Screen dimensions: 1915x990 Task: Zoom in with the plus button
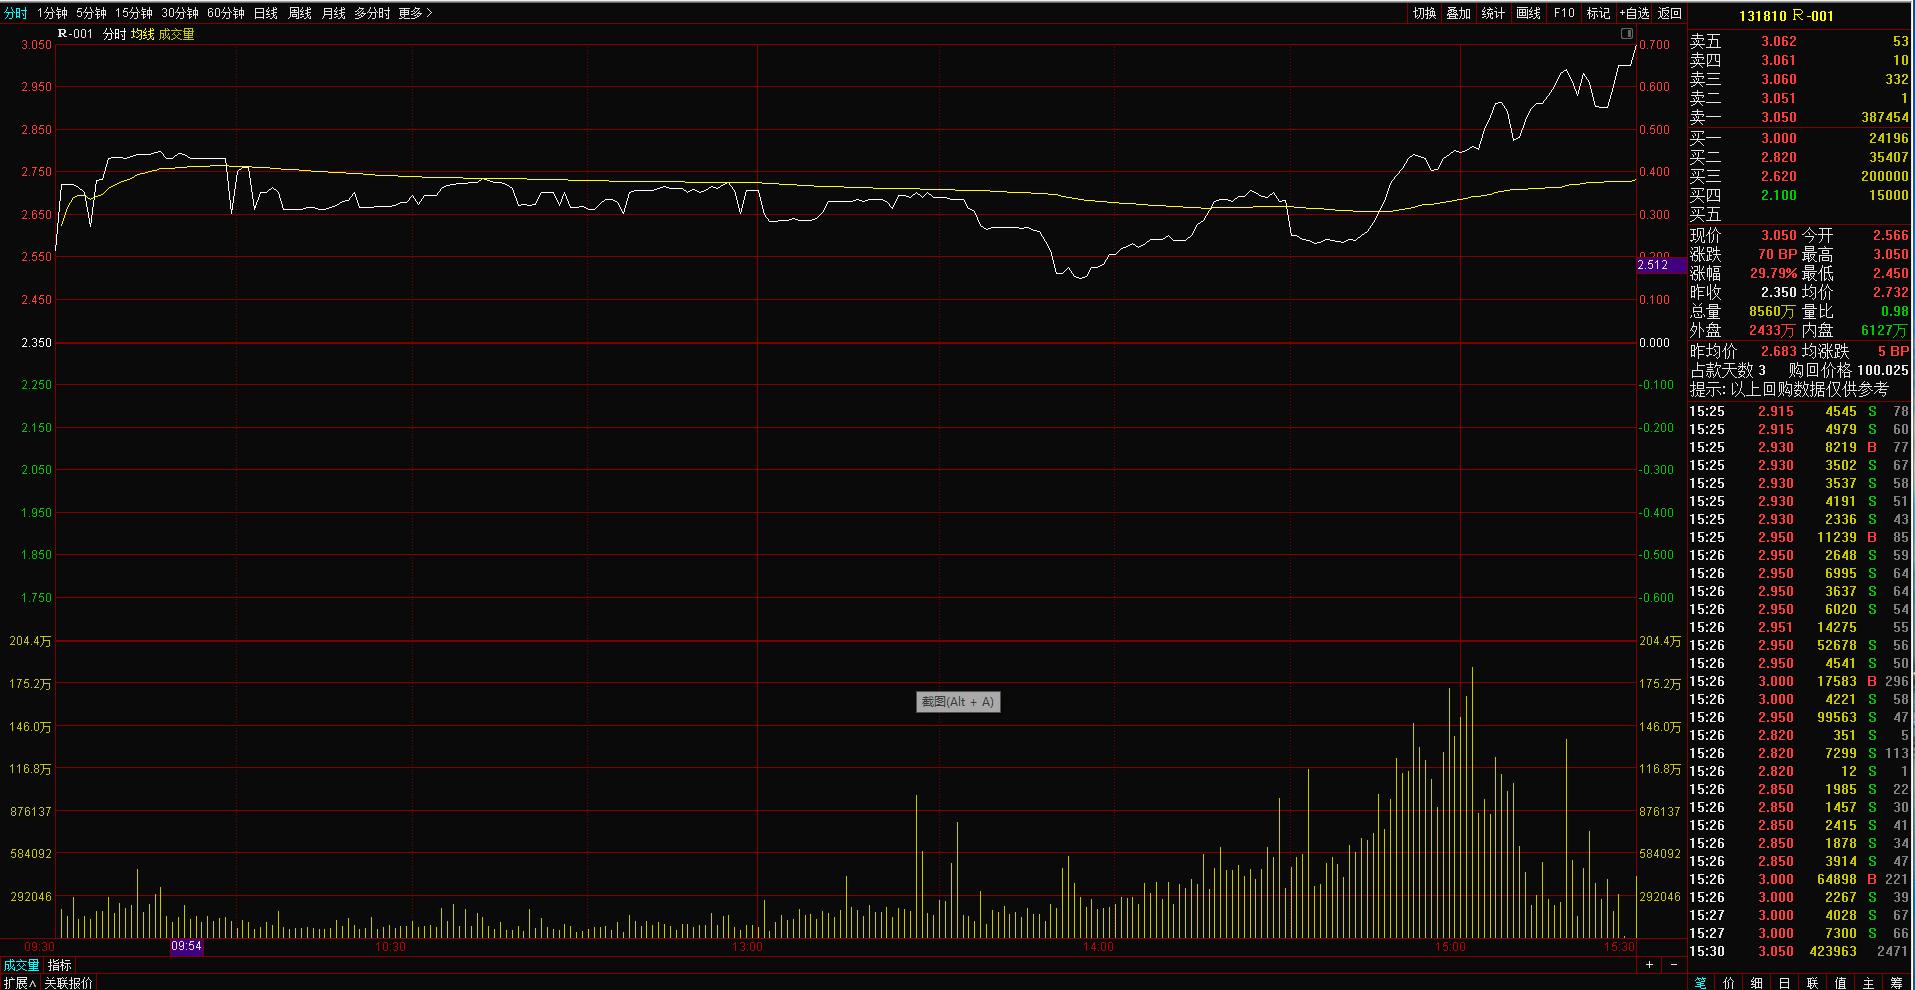[x=1649, y=965]
